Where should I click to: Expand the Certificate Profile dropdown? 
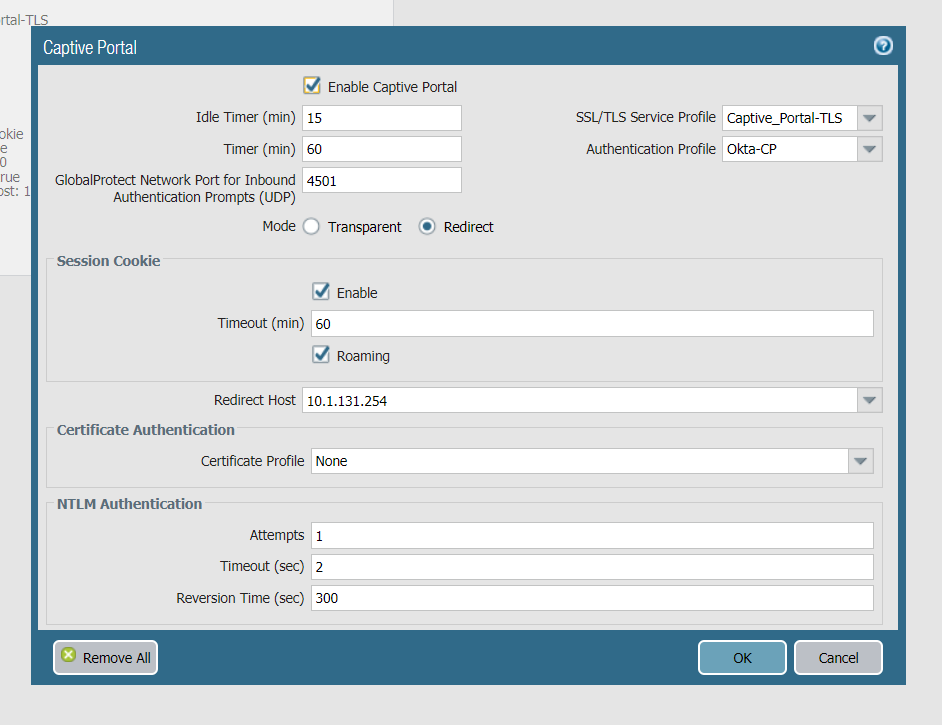(860, 461)
